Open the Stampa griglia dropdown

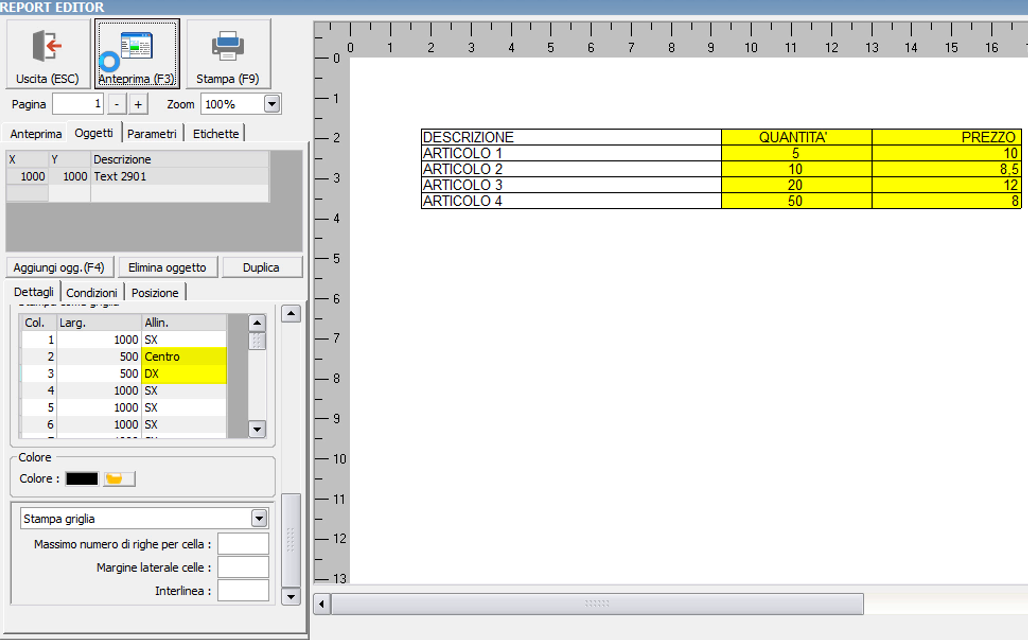[x=259, y=518]
